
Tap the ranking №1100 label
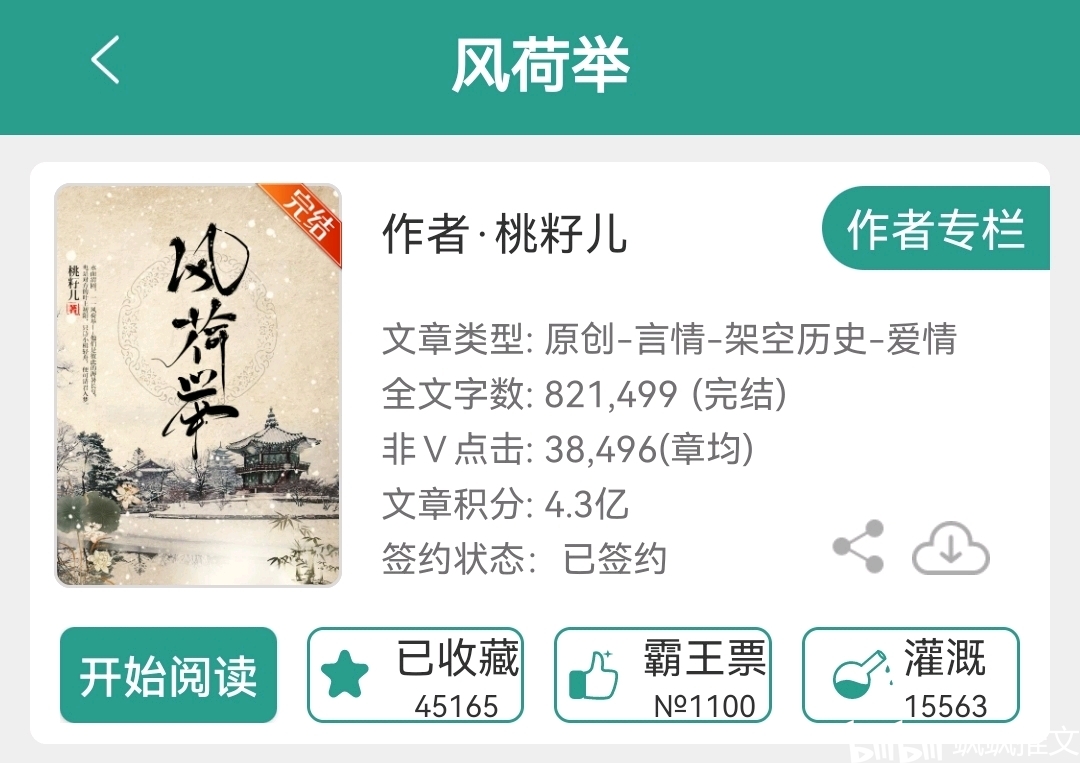click(704, 706)
